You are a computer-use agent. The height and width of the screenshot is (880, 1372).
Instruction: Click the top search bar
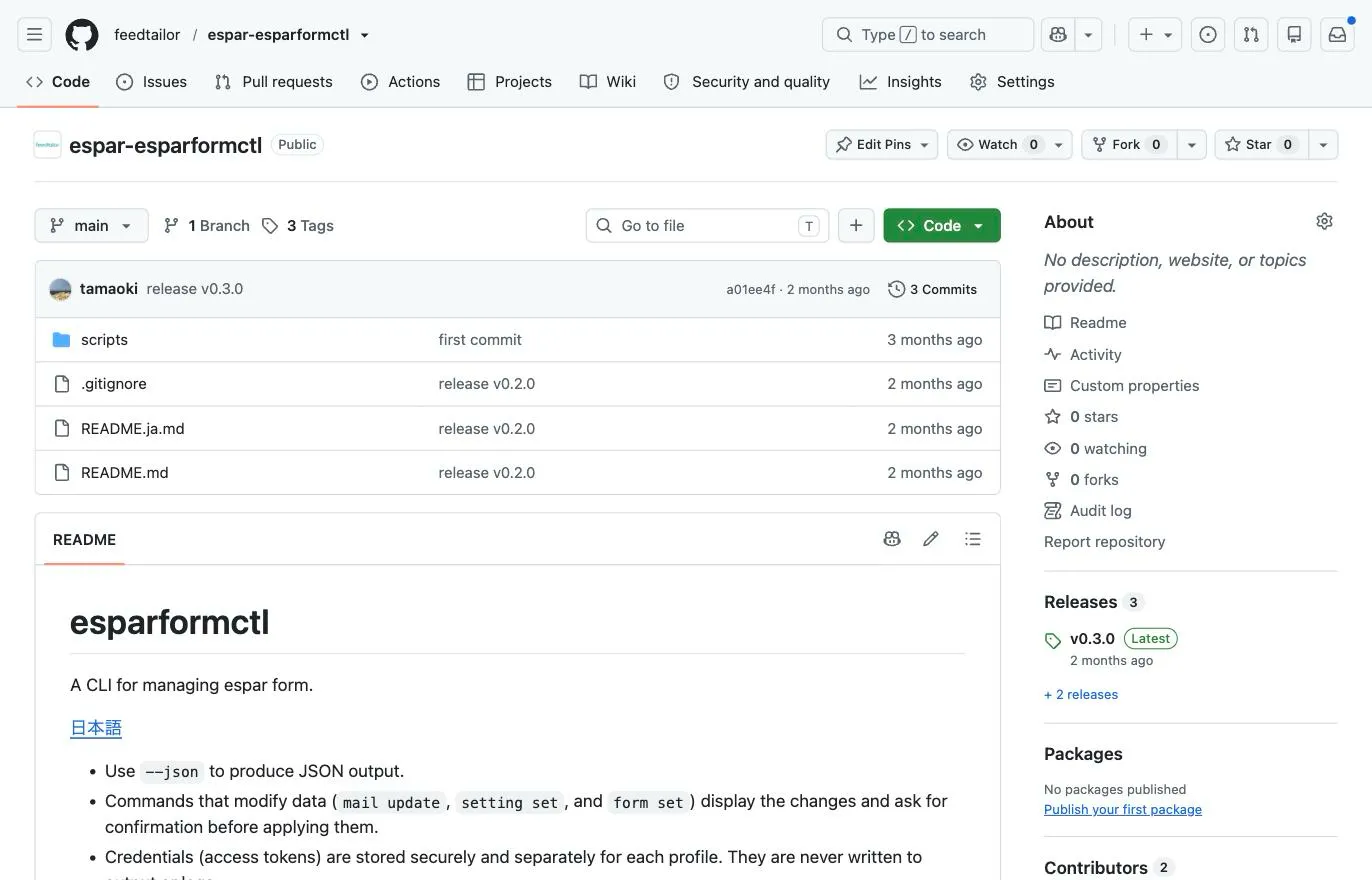[x=928, y=35]
